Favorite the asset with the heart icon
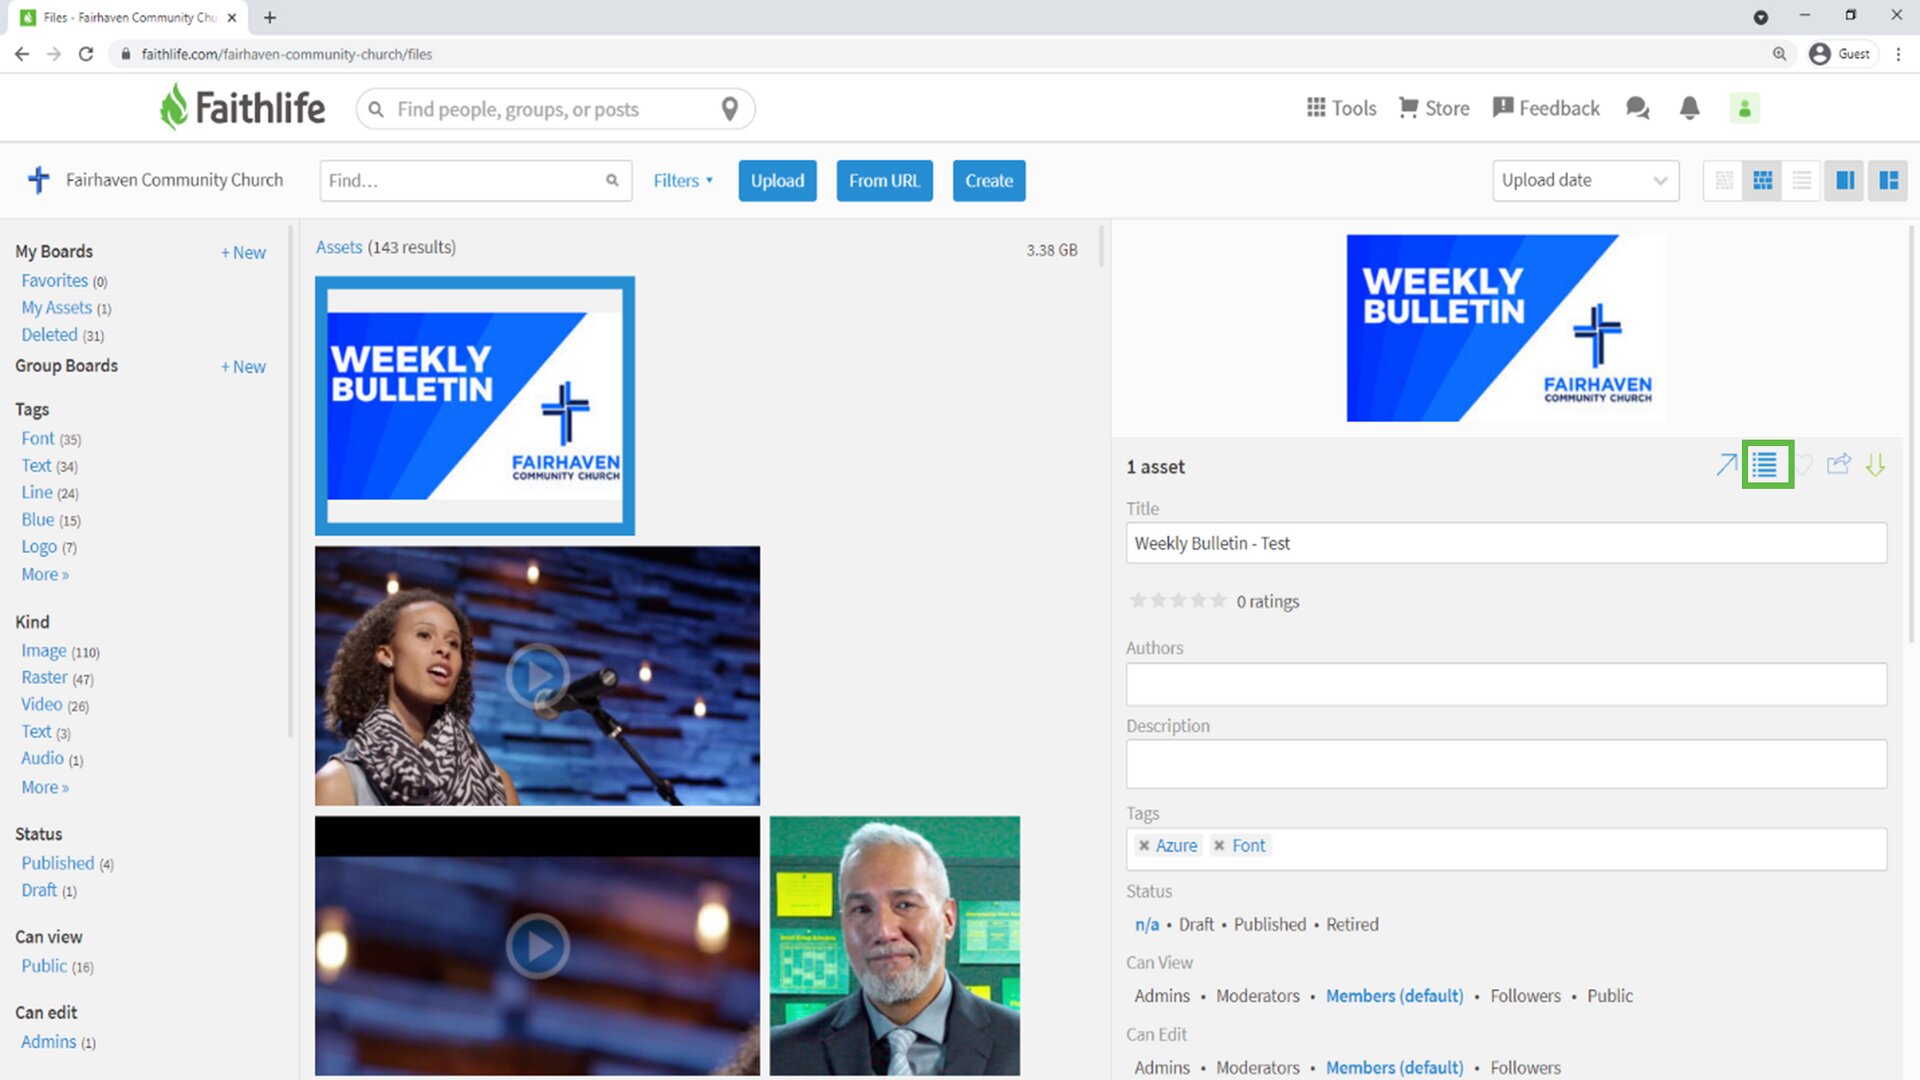This screenshot has height=1080, width=1920. [1804, 465]
